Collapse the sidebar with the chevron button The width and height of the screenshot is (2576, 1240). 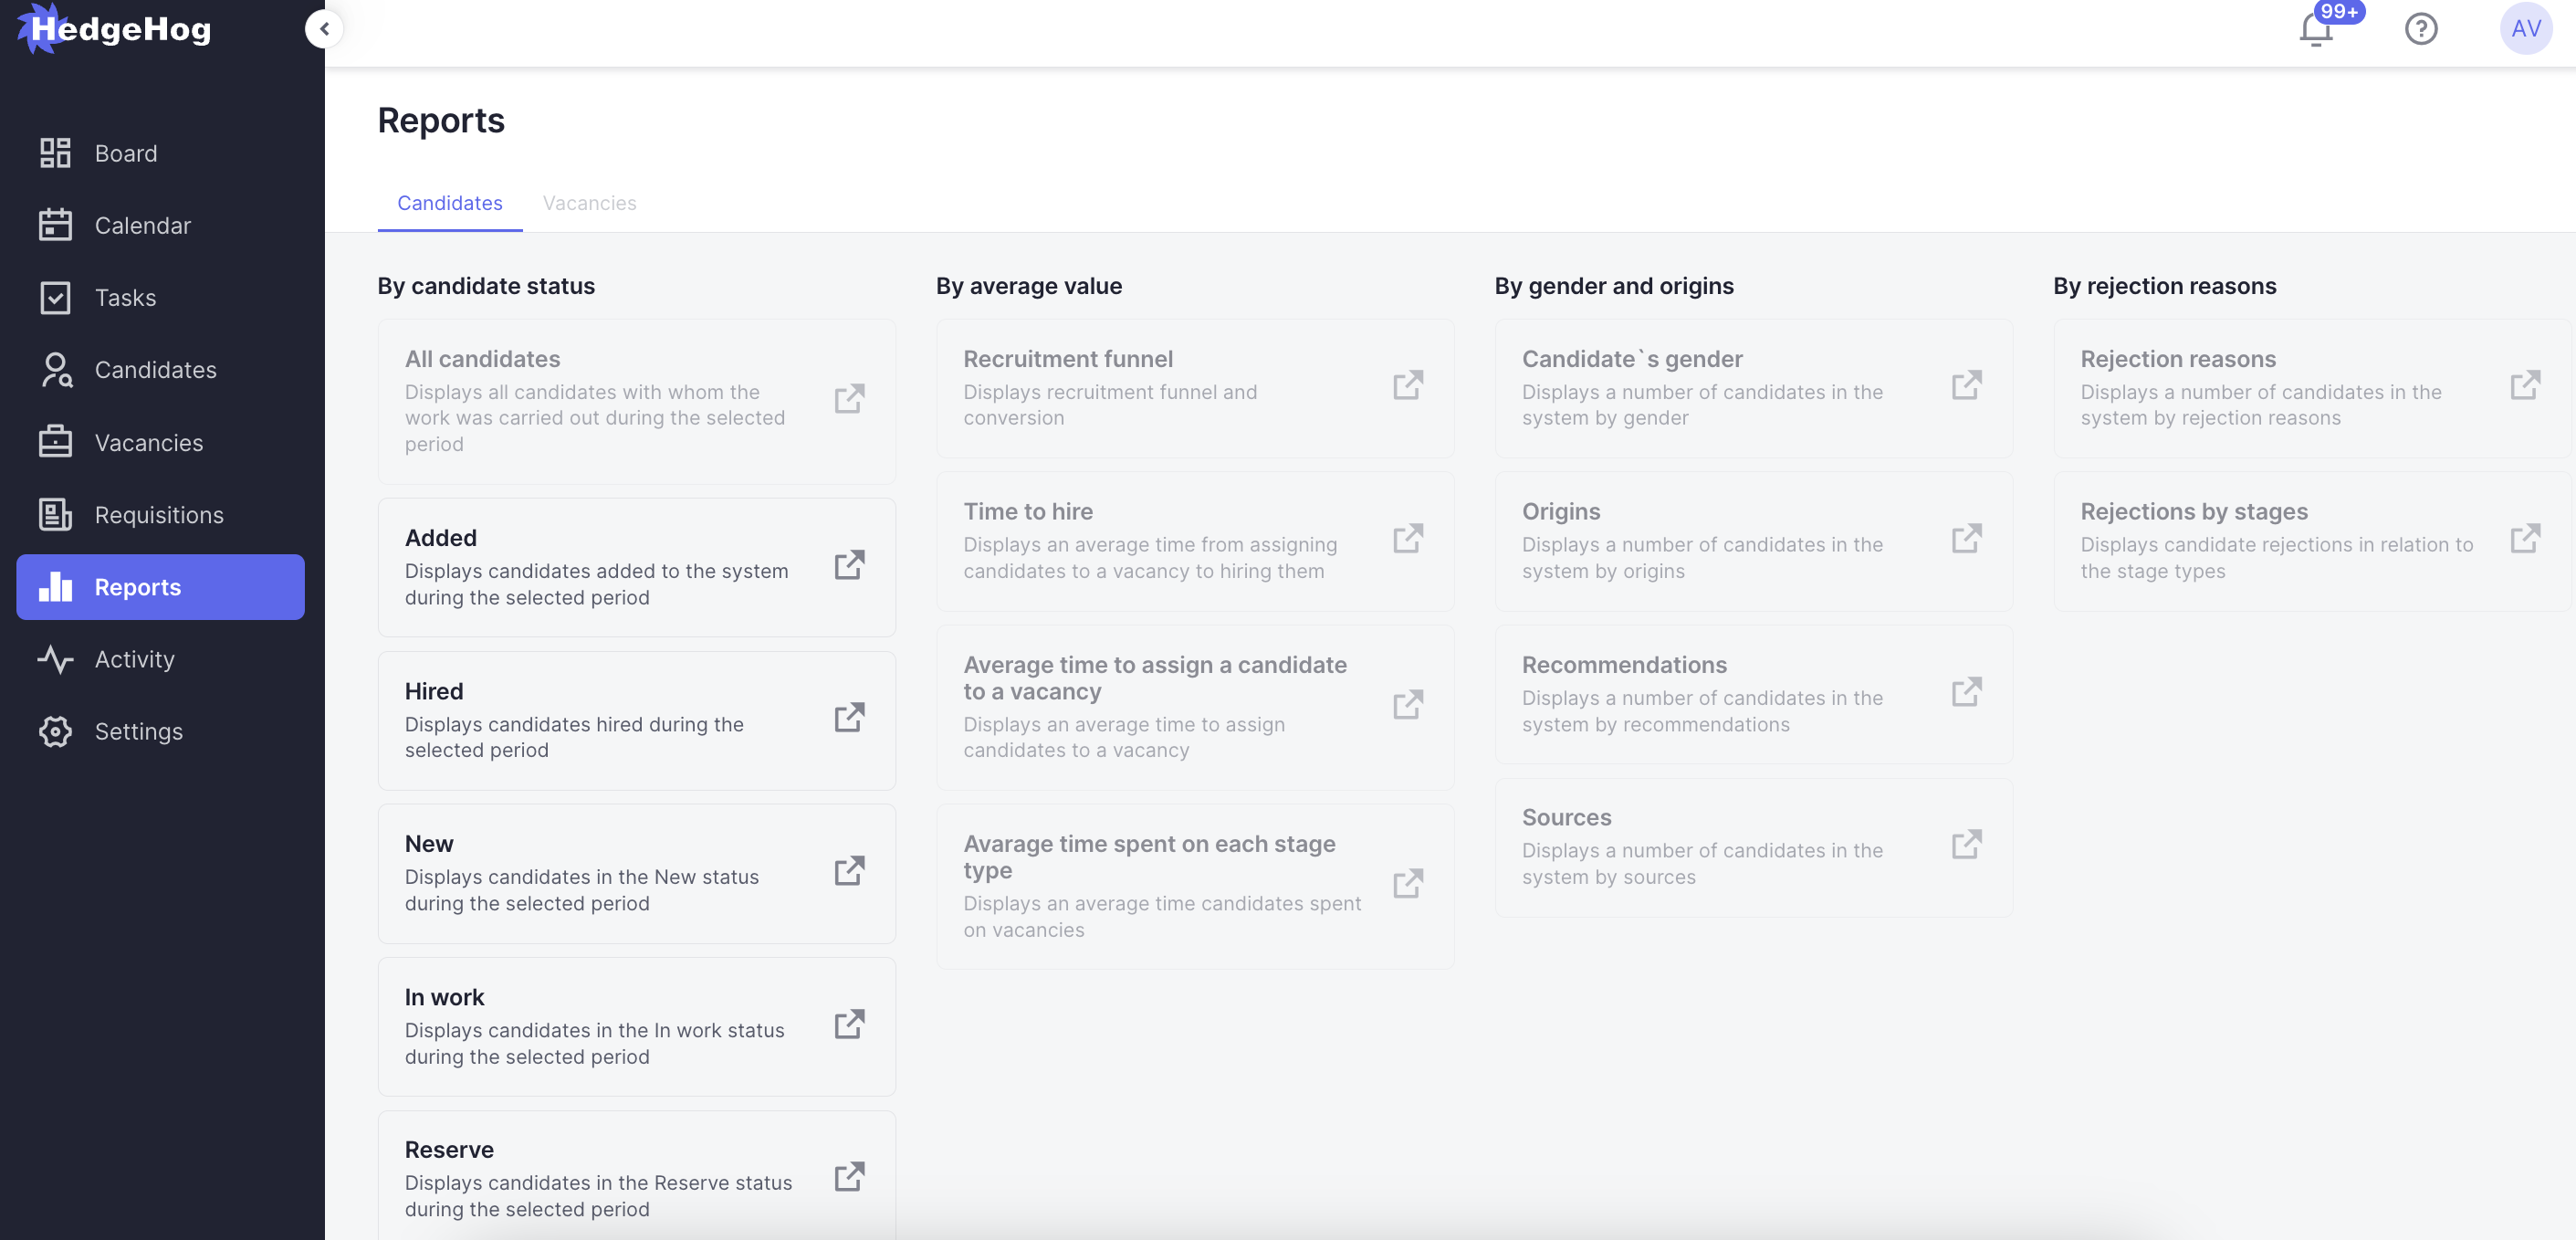[x=324, y=29]
